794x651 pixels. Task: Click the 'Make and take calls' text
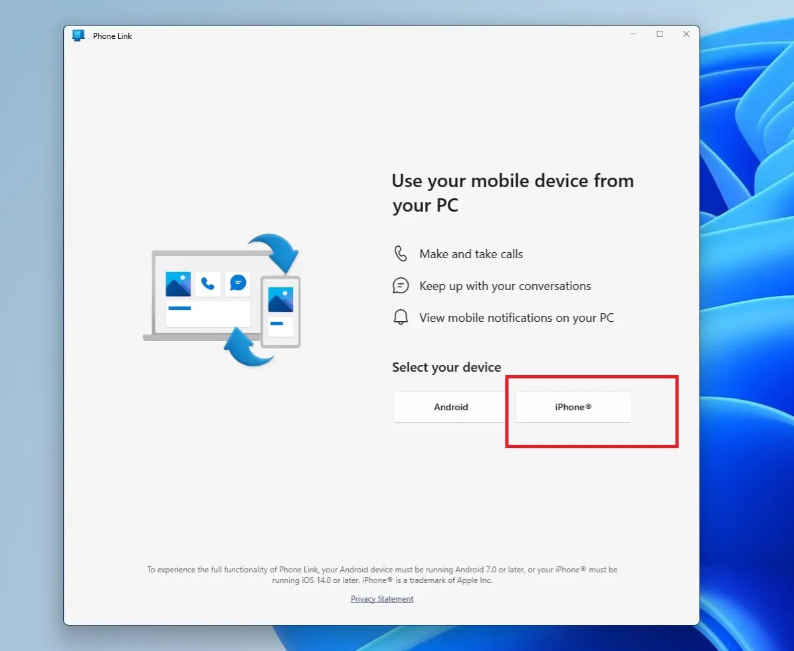click(471, 254)
